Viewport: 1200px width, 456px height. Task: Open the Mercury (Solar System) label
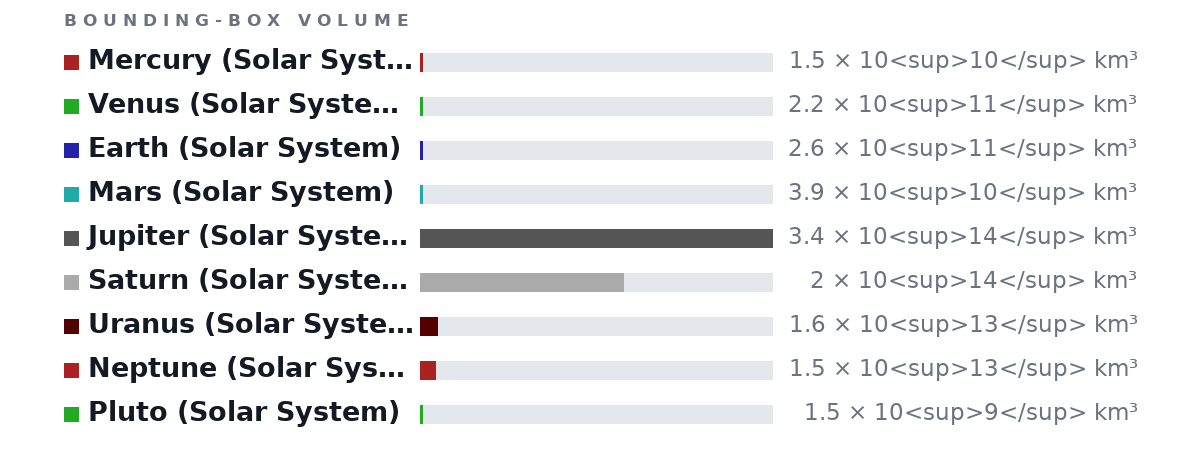coord(250,61)
